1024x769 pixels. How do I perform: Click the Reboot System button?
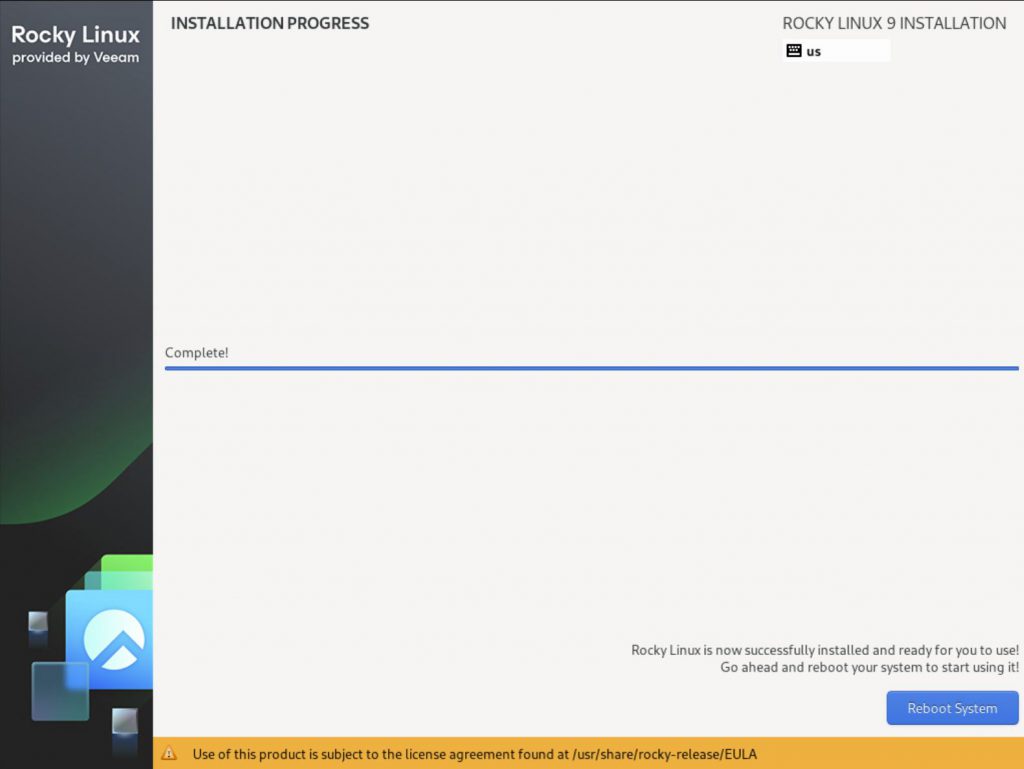(x=952, y=708)
